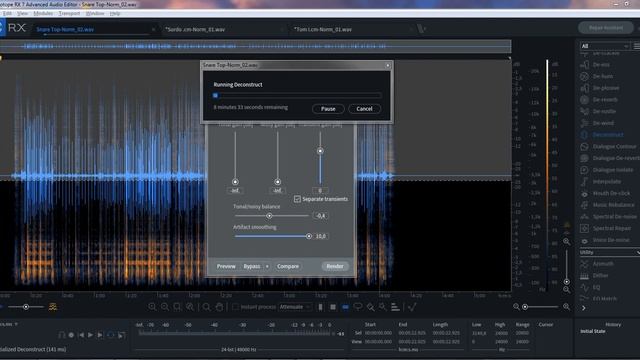Open the All module filter dropdown
640x360 pixels.
tap(604, 46)
